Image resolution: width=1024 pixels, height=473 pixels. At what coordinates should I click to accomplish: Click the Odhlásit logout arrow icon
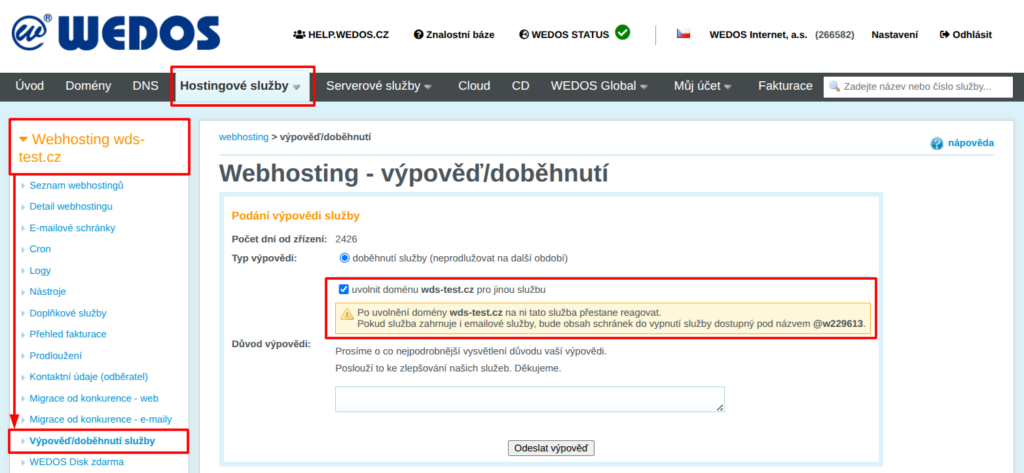tap(944, 35)
